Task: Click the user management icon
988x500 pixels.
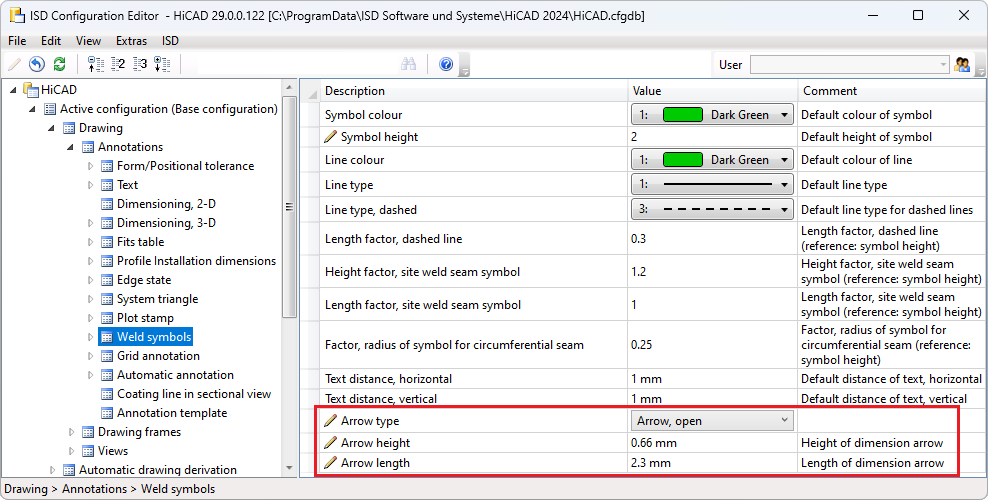Action: click(x=962, y=64)
